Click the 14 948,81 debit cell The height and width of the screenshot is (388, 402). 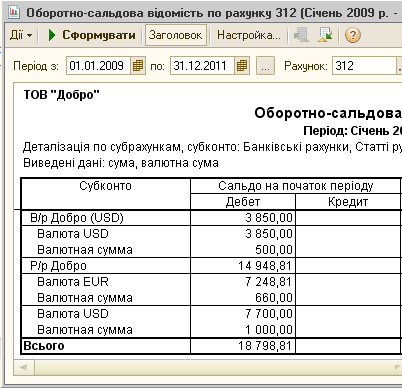coord(243,266)
